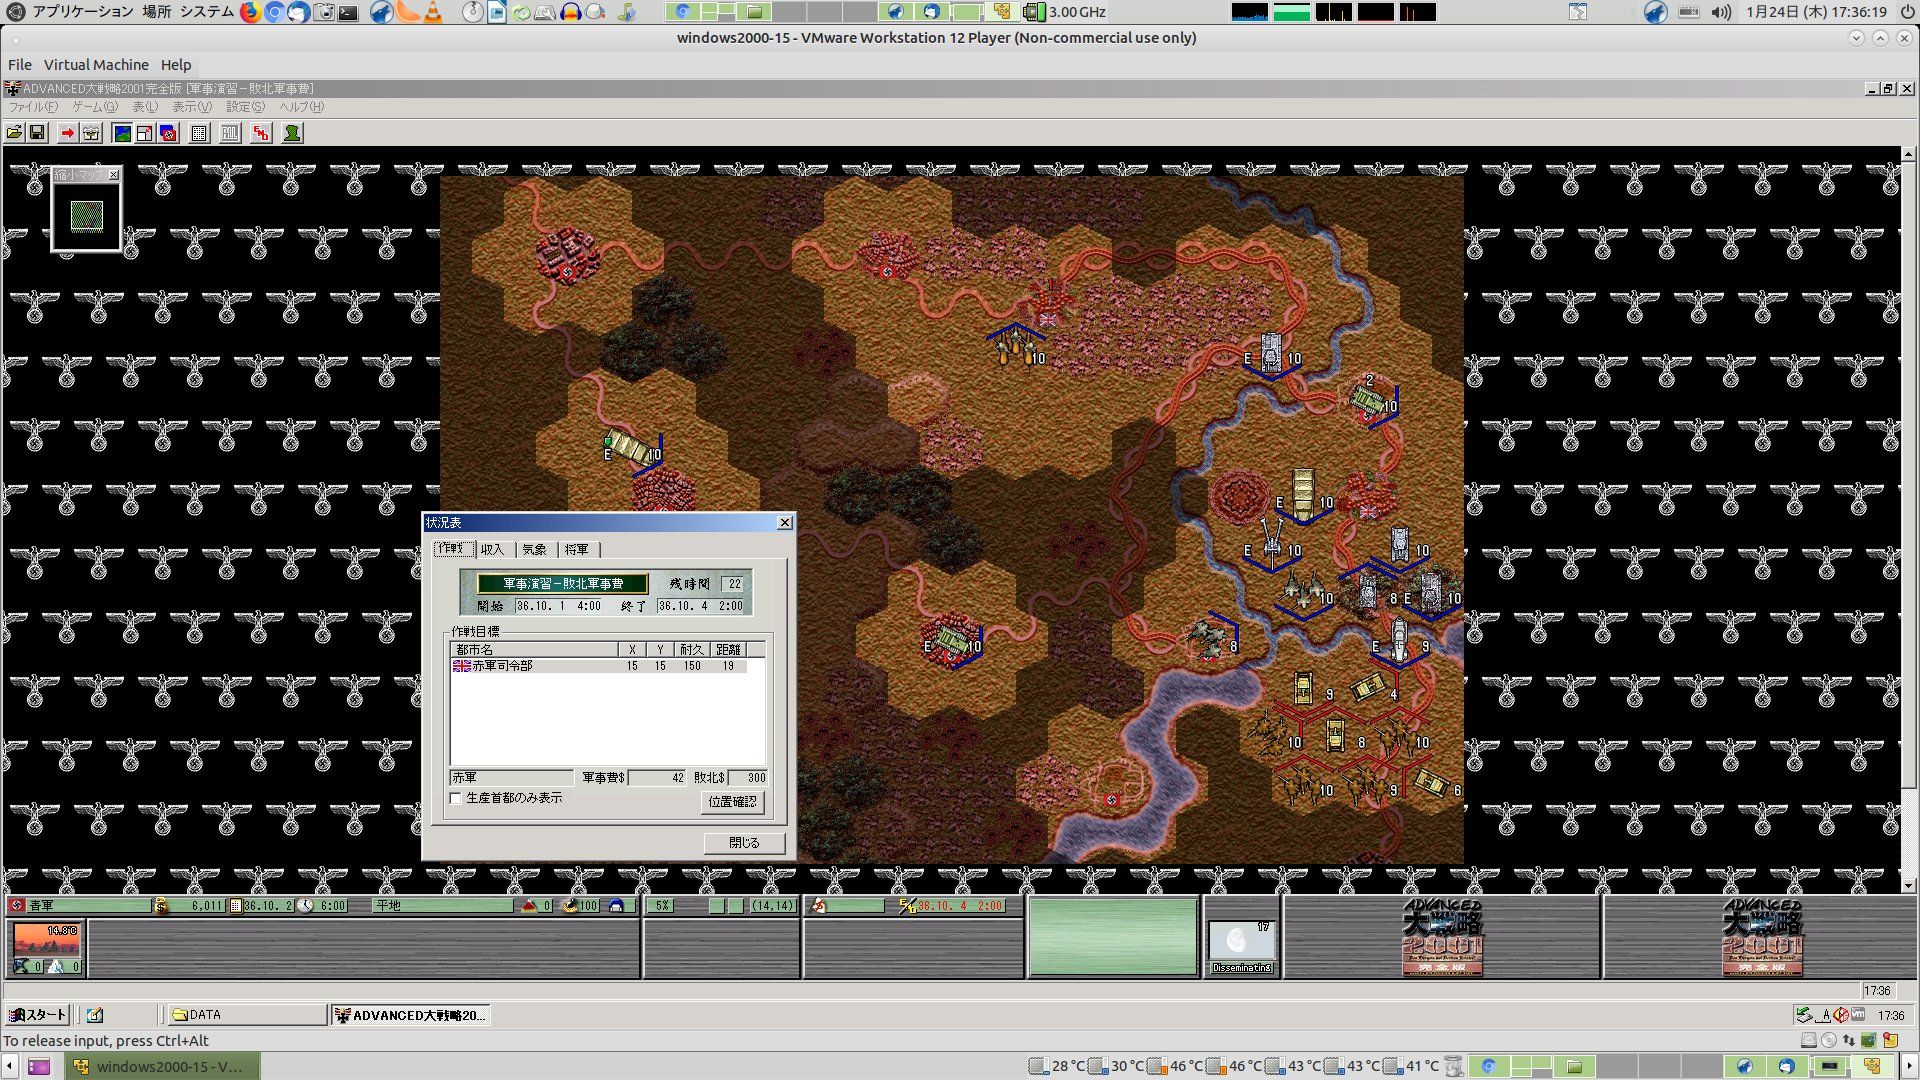Click the mini-map thumbnail
Screen dimensions: 1920x1080
(x=87, y=215)
